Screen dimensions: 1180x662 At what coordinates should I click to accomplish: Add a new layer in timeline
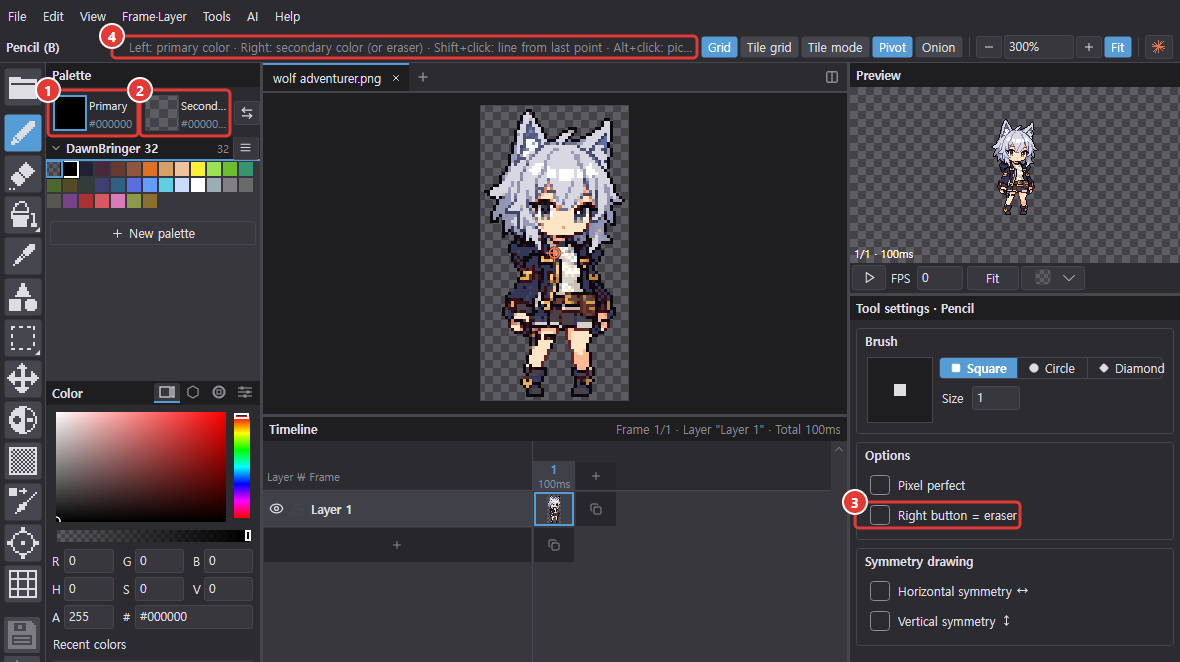pyautogui.click(x=397, y=545)
